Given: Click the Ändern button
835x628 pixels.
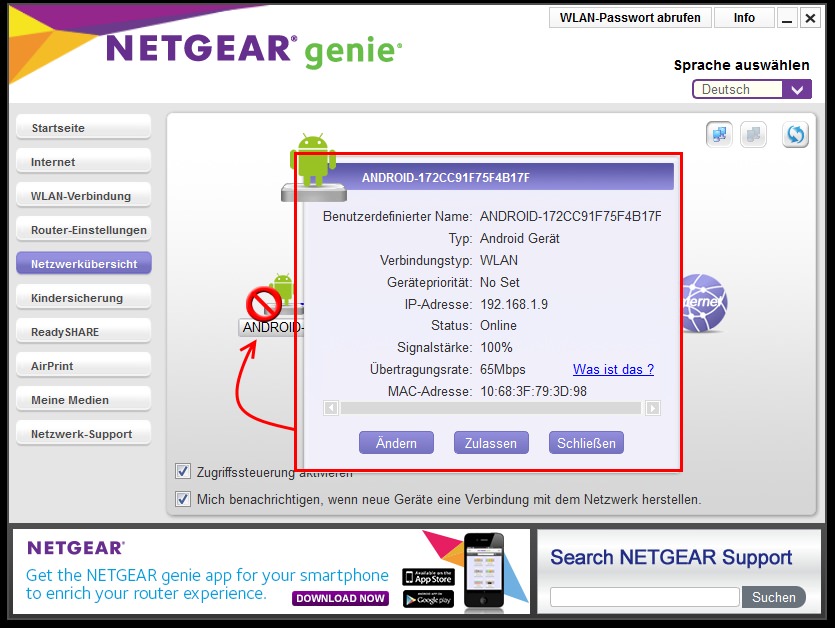Looking at the screenshot, I should [396, 443].
